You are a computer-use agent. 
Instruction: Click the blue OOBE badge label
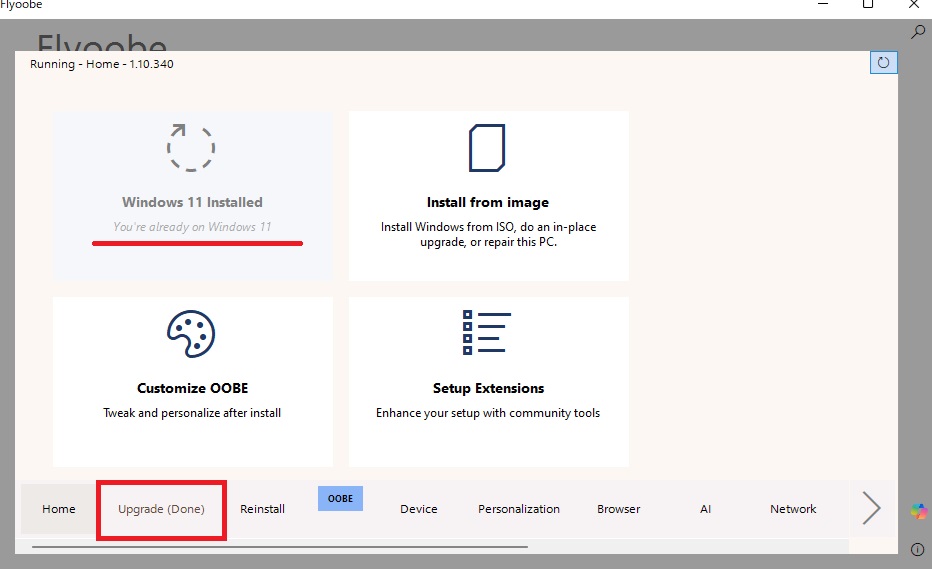(341, 498)
